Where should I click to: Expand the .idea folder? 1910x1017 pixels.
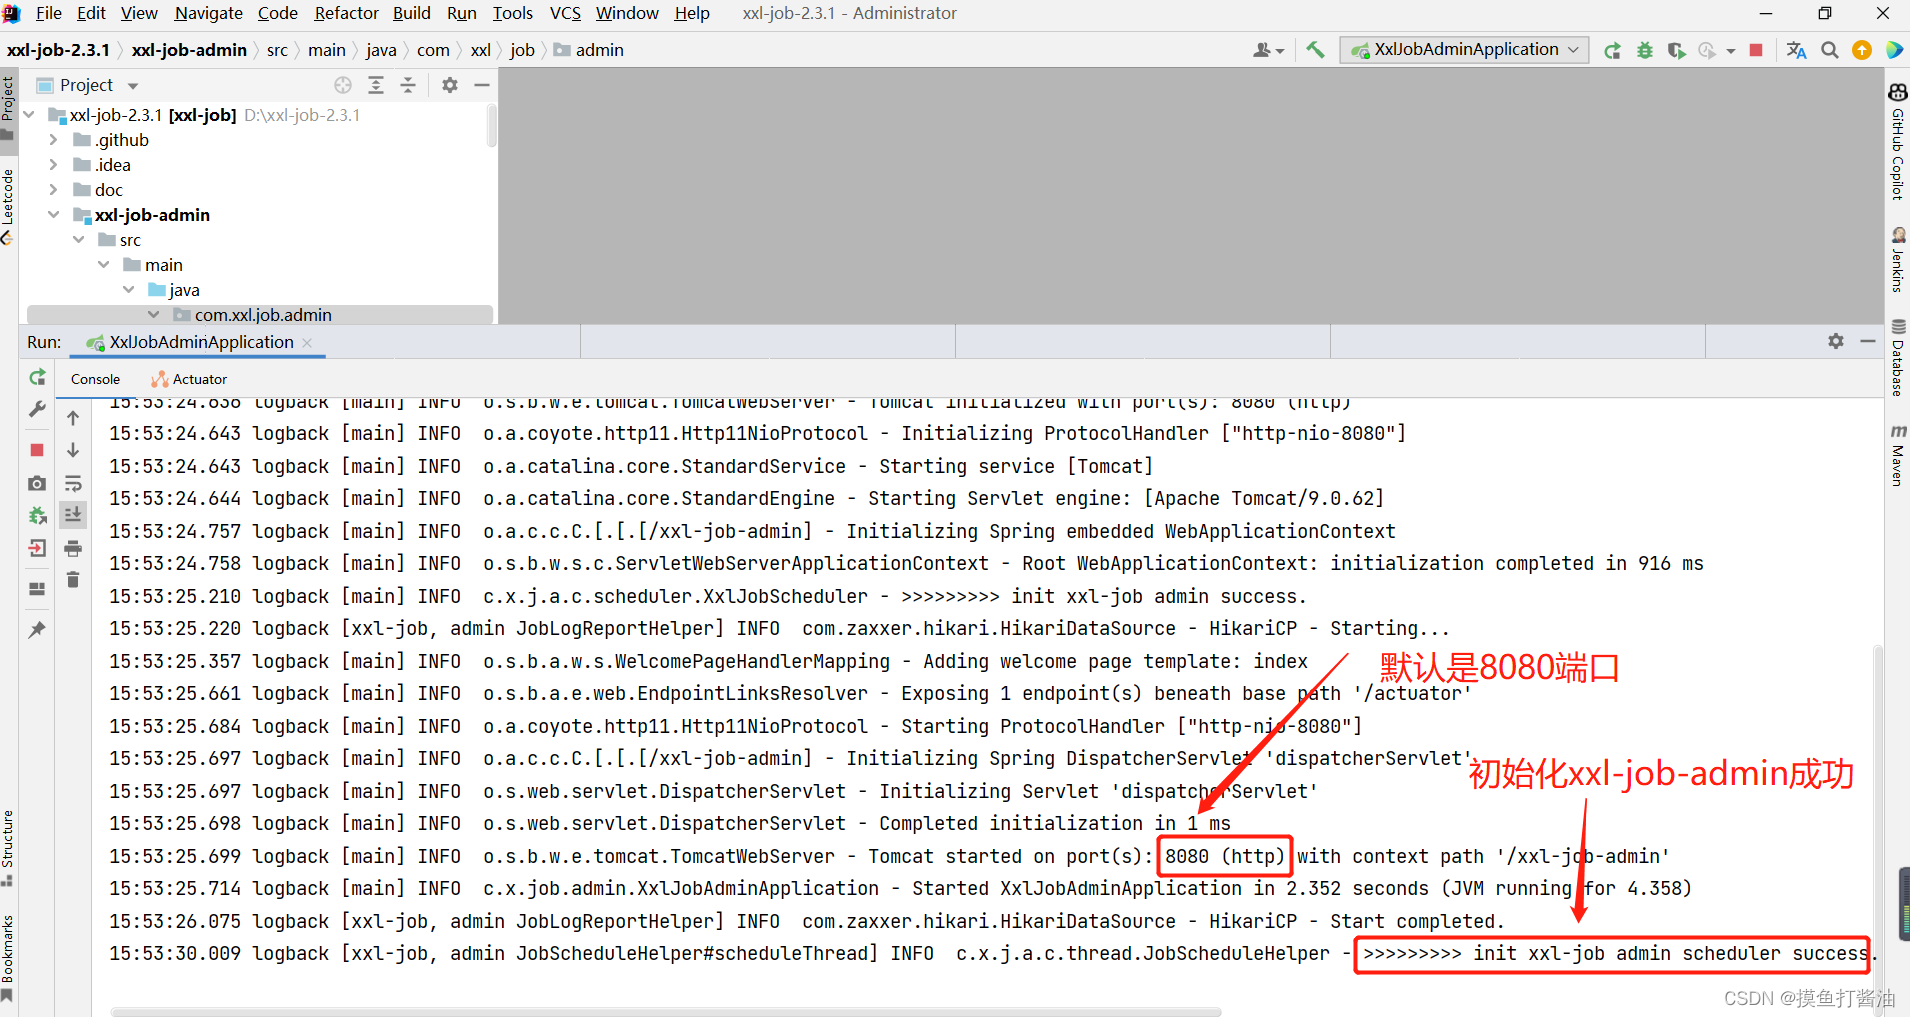[53, 165]
